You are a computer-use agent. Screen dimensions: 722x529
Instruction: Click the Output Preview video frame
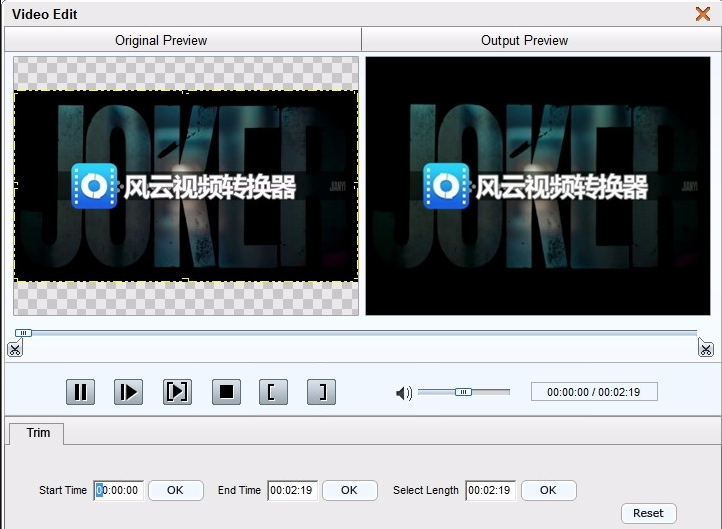pyautogui.click(x=538, y=186)
